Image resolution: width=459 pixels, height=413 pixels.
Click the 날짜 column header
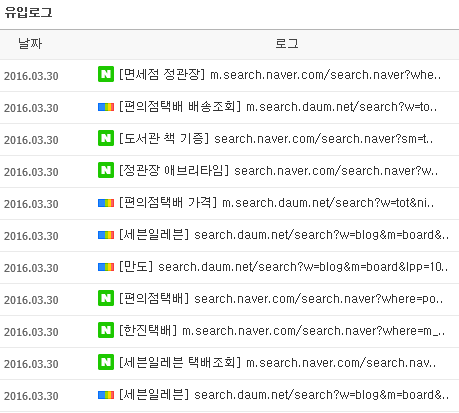(30, 44)
